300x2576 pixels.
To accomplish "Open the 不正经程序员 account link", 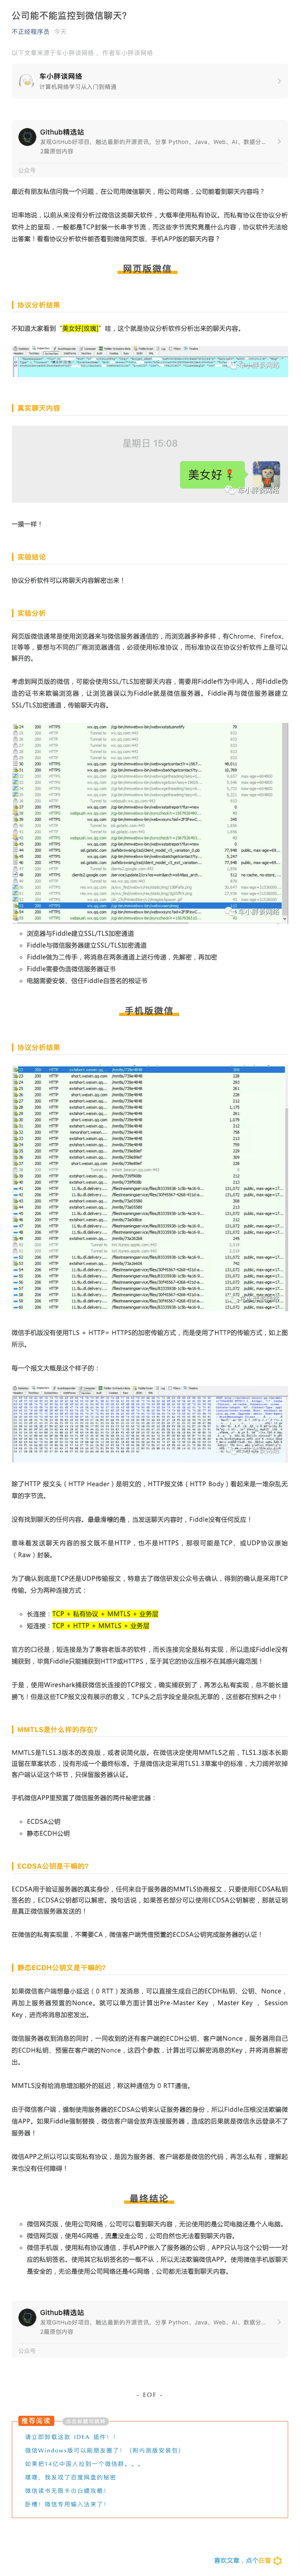I will point(30,32).
